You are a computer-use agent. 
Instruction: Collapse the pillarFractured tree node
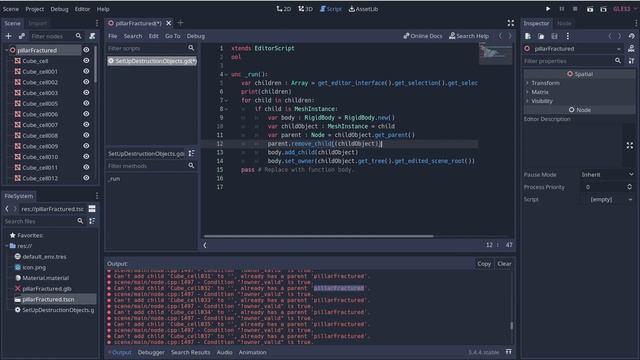[7, 50]
